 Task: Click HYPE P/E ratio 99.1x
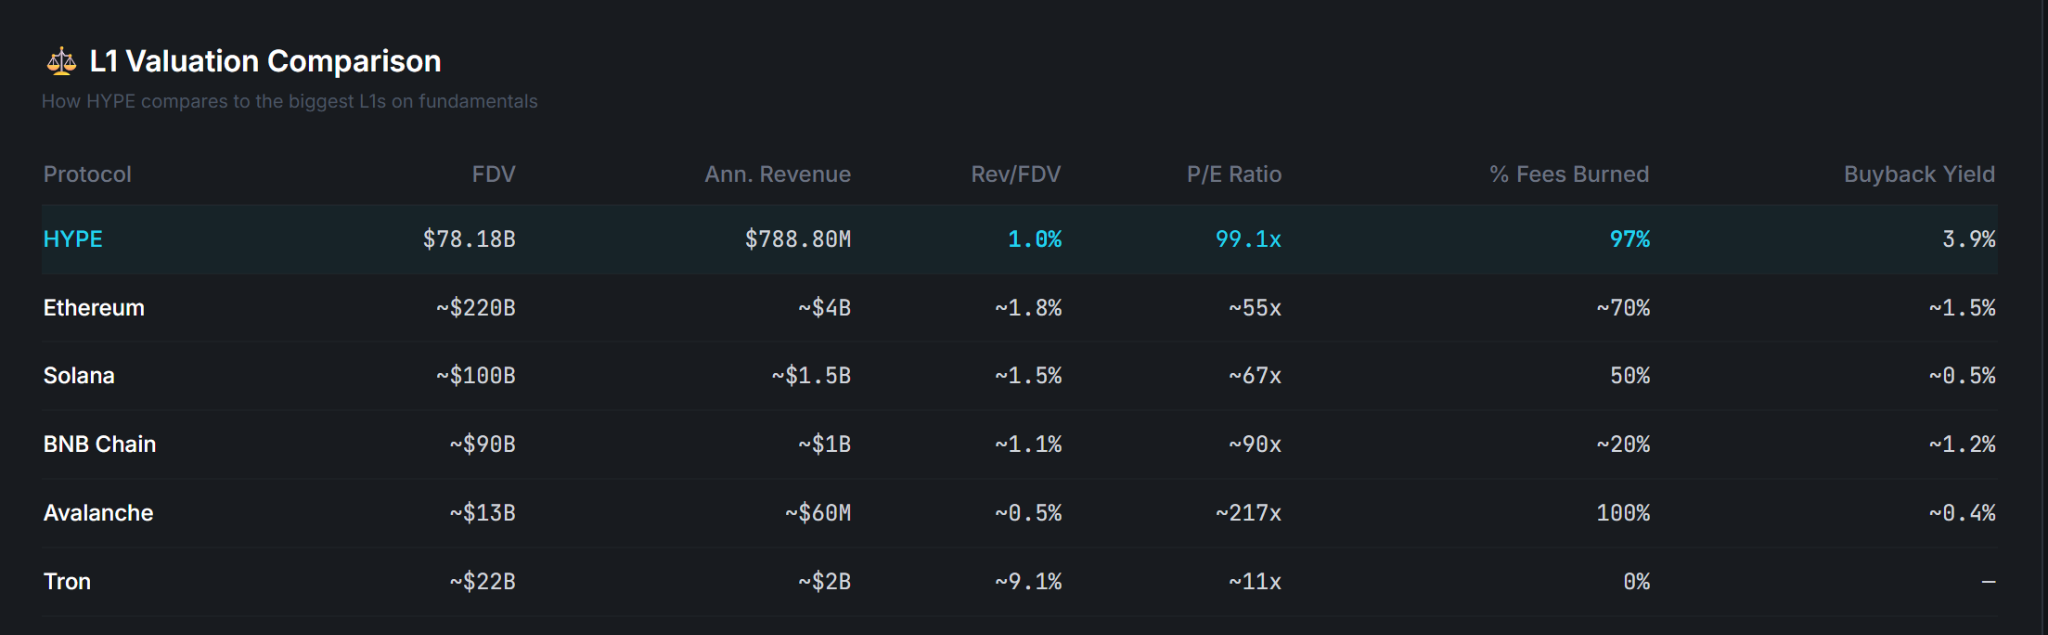(1248, 239)
